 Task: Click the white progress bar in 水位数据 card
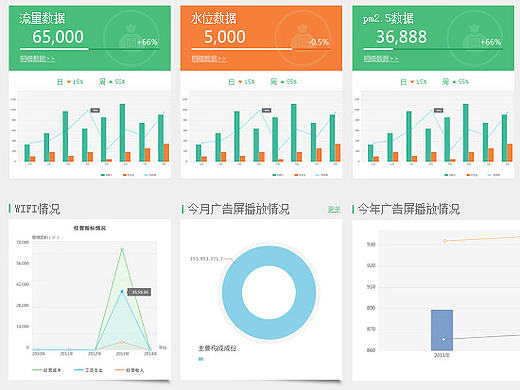(x=242, y=49)
